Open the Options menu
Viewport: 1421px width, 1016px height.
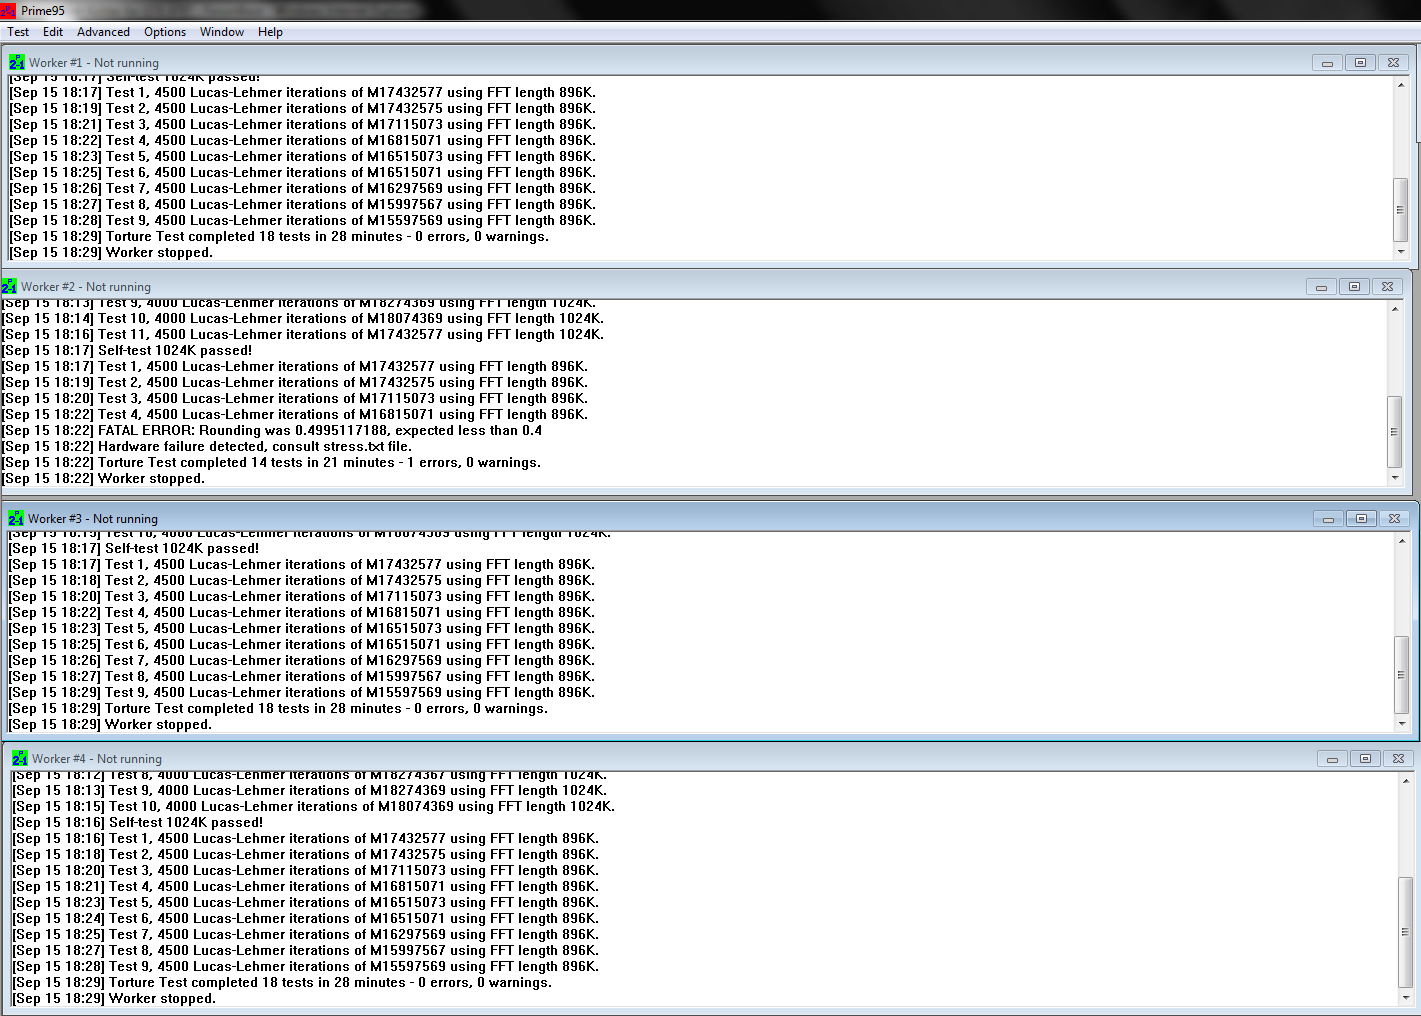[x=165, y=32]
